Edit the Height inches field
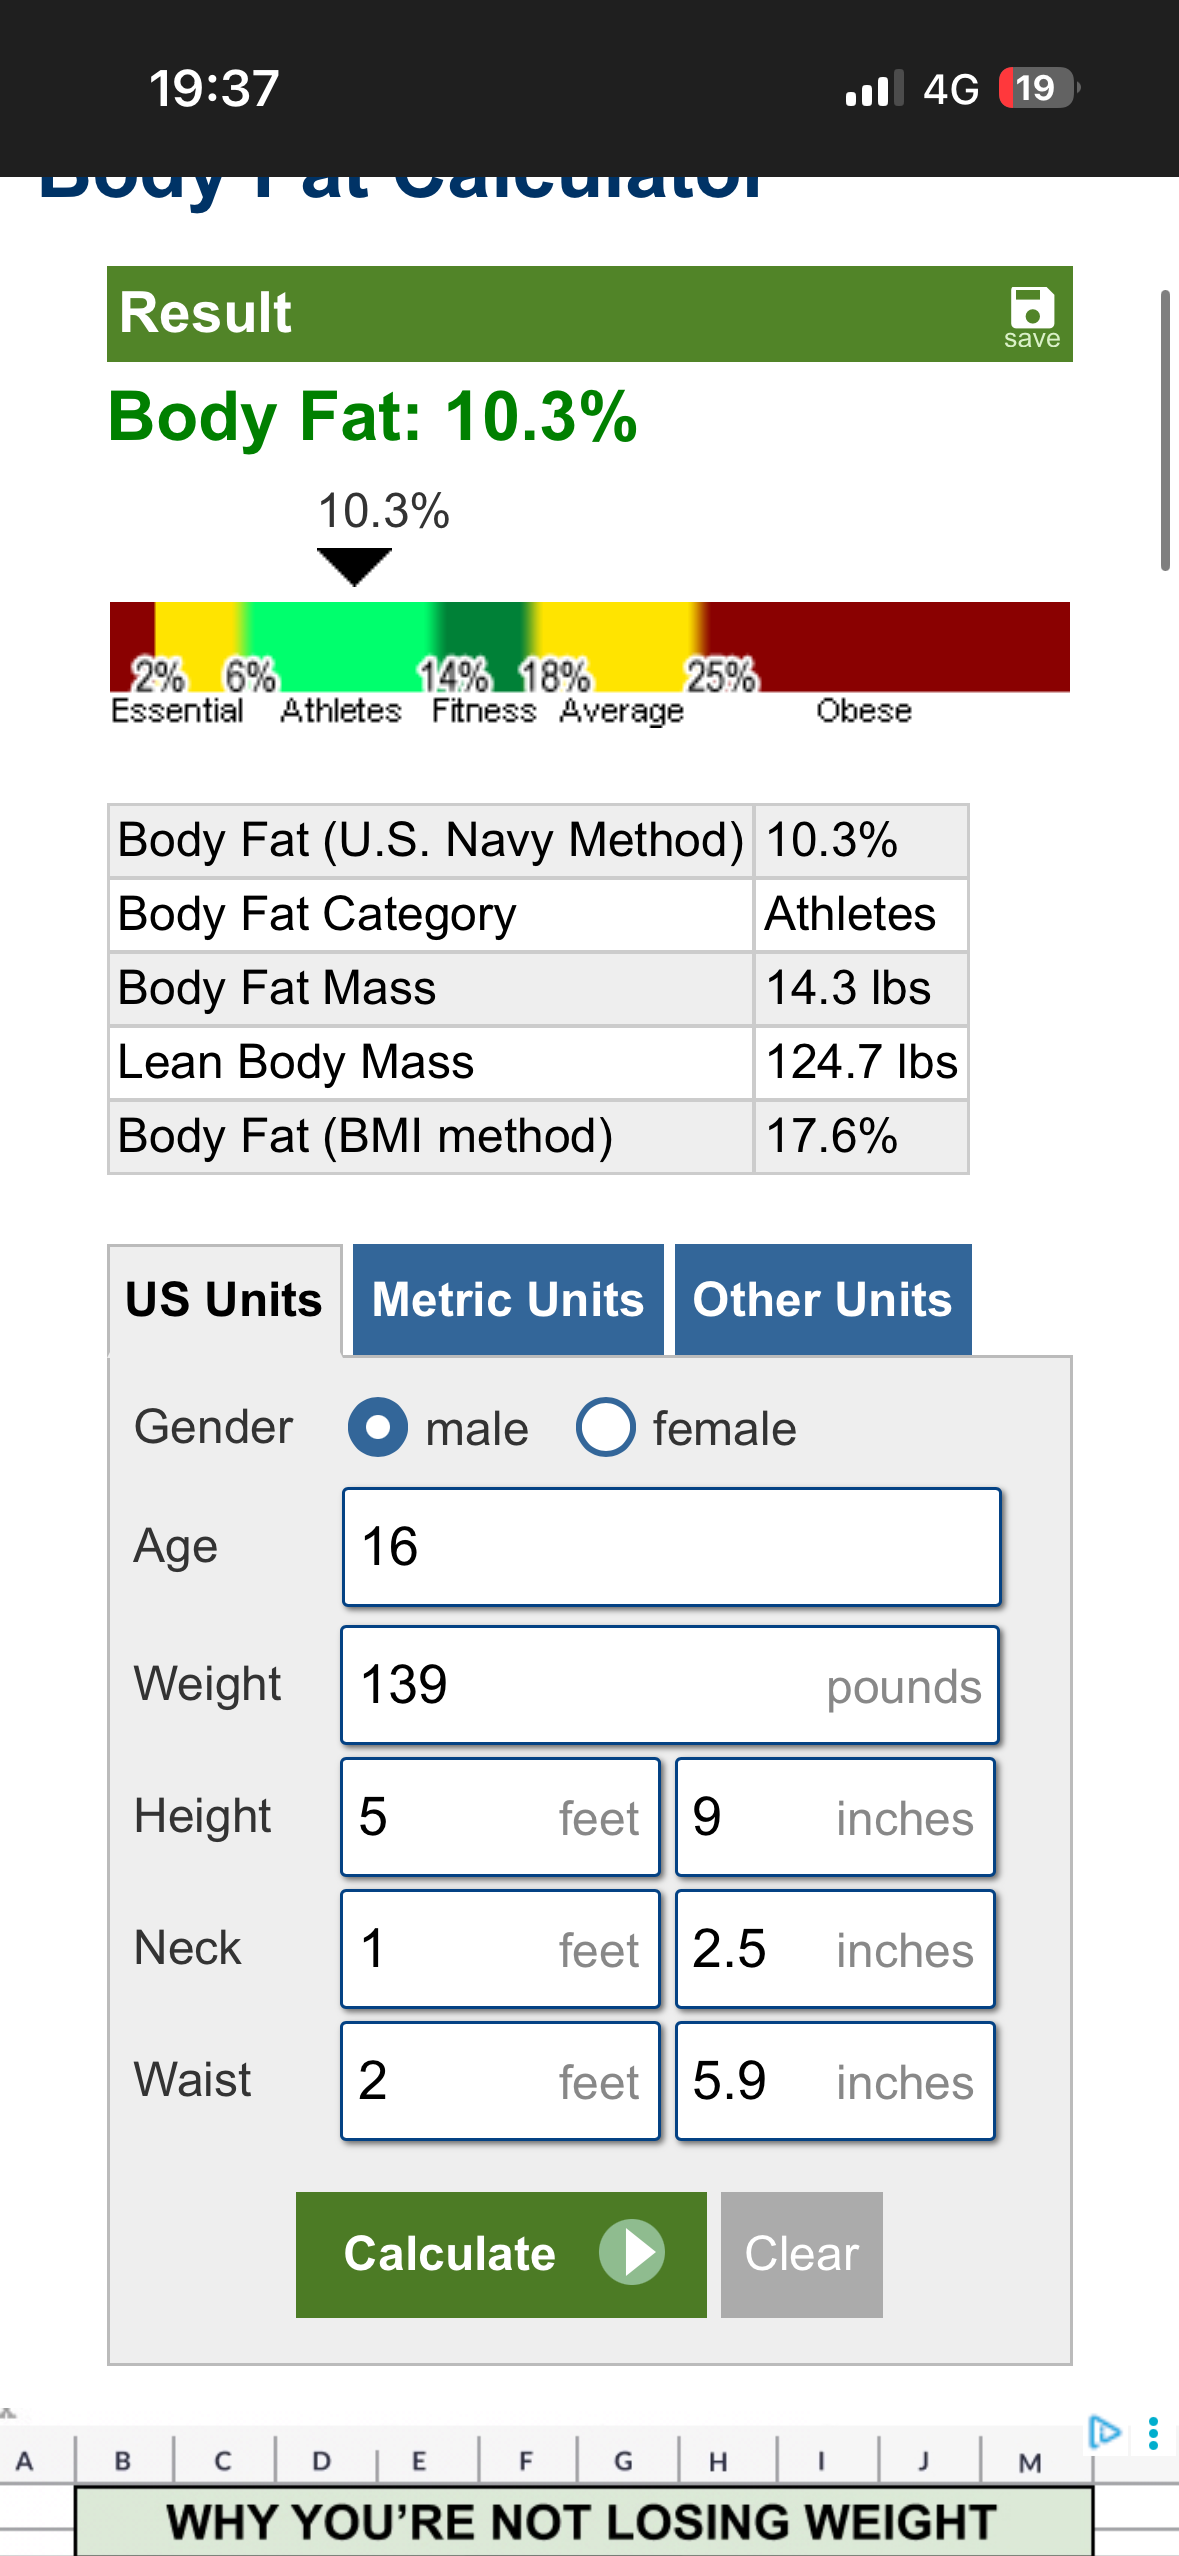This screenshot has height=2556, width=1179. [x=835, y=1817]
